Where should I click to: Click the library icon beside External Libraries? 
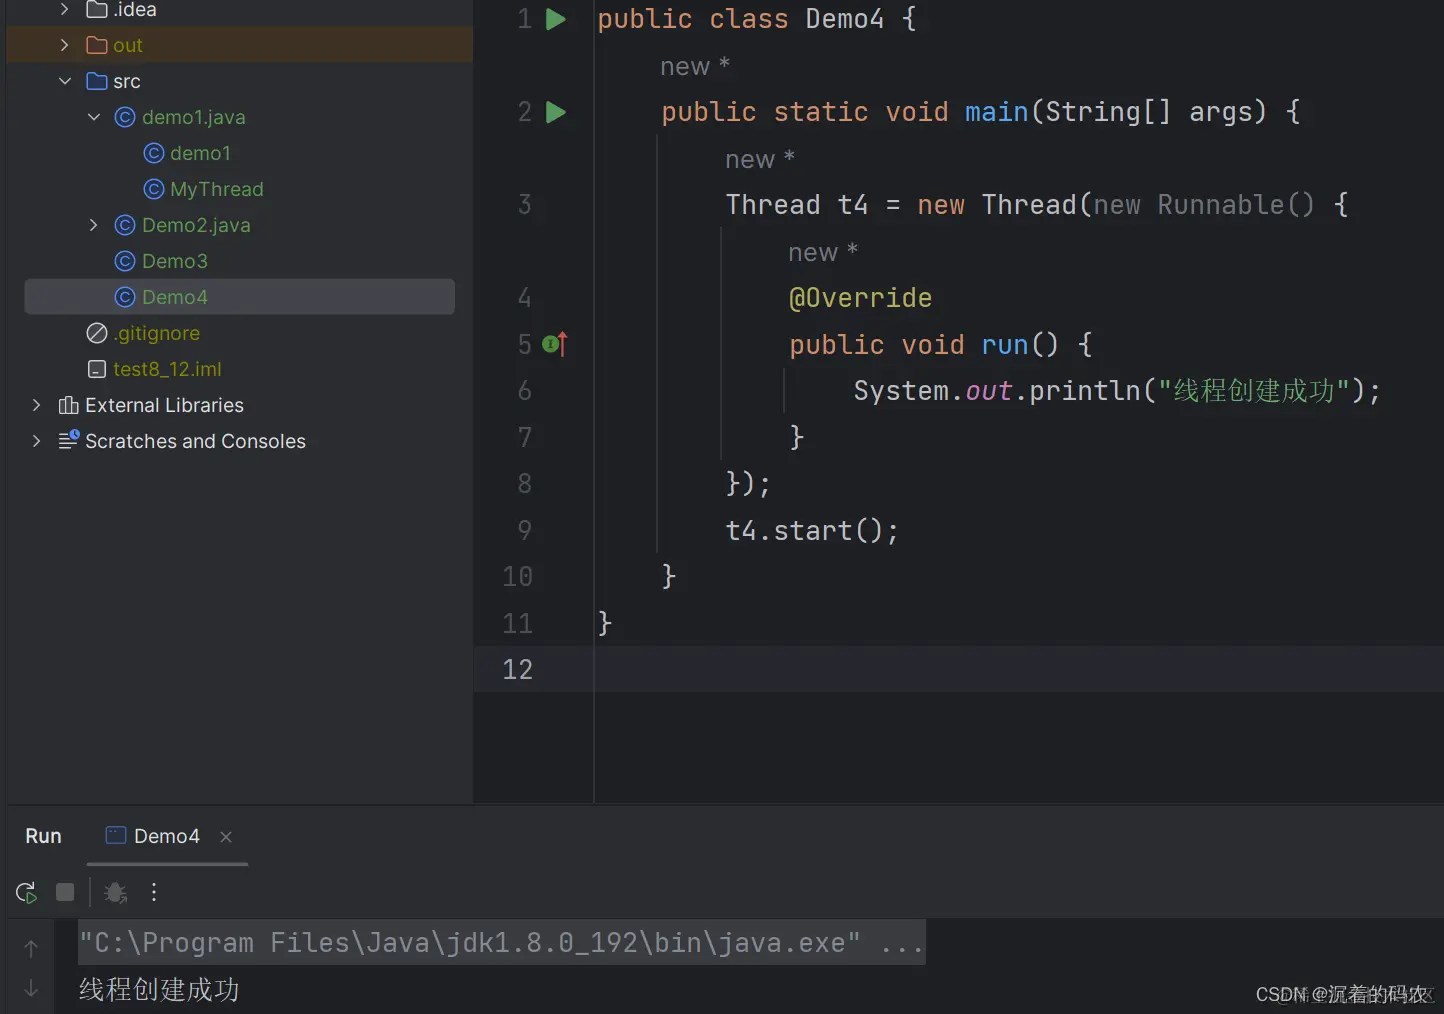pos(69,405)
